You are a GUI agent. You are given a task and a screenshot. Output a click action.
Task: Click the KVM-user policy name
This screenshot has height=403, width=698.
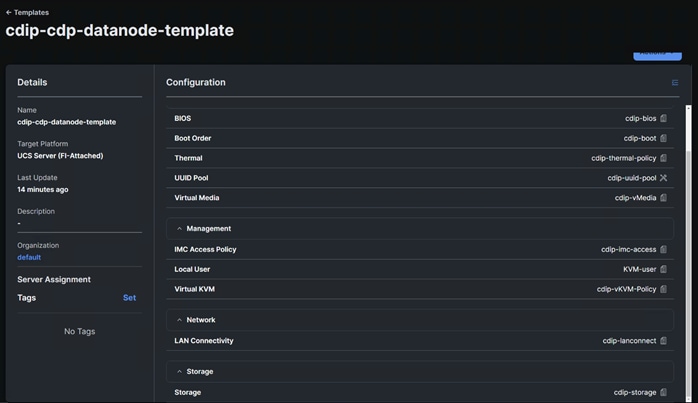tap(640, 269)
